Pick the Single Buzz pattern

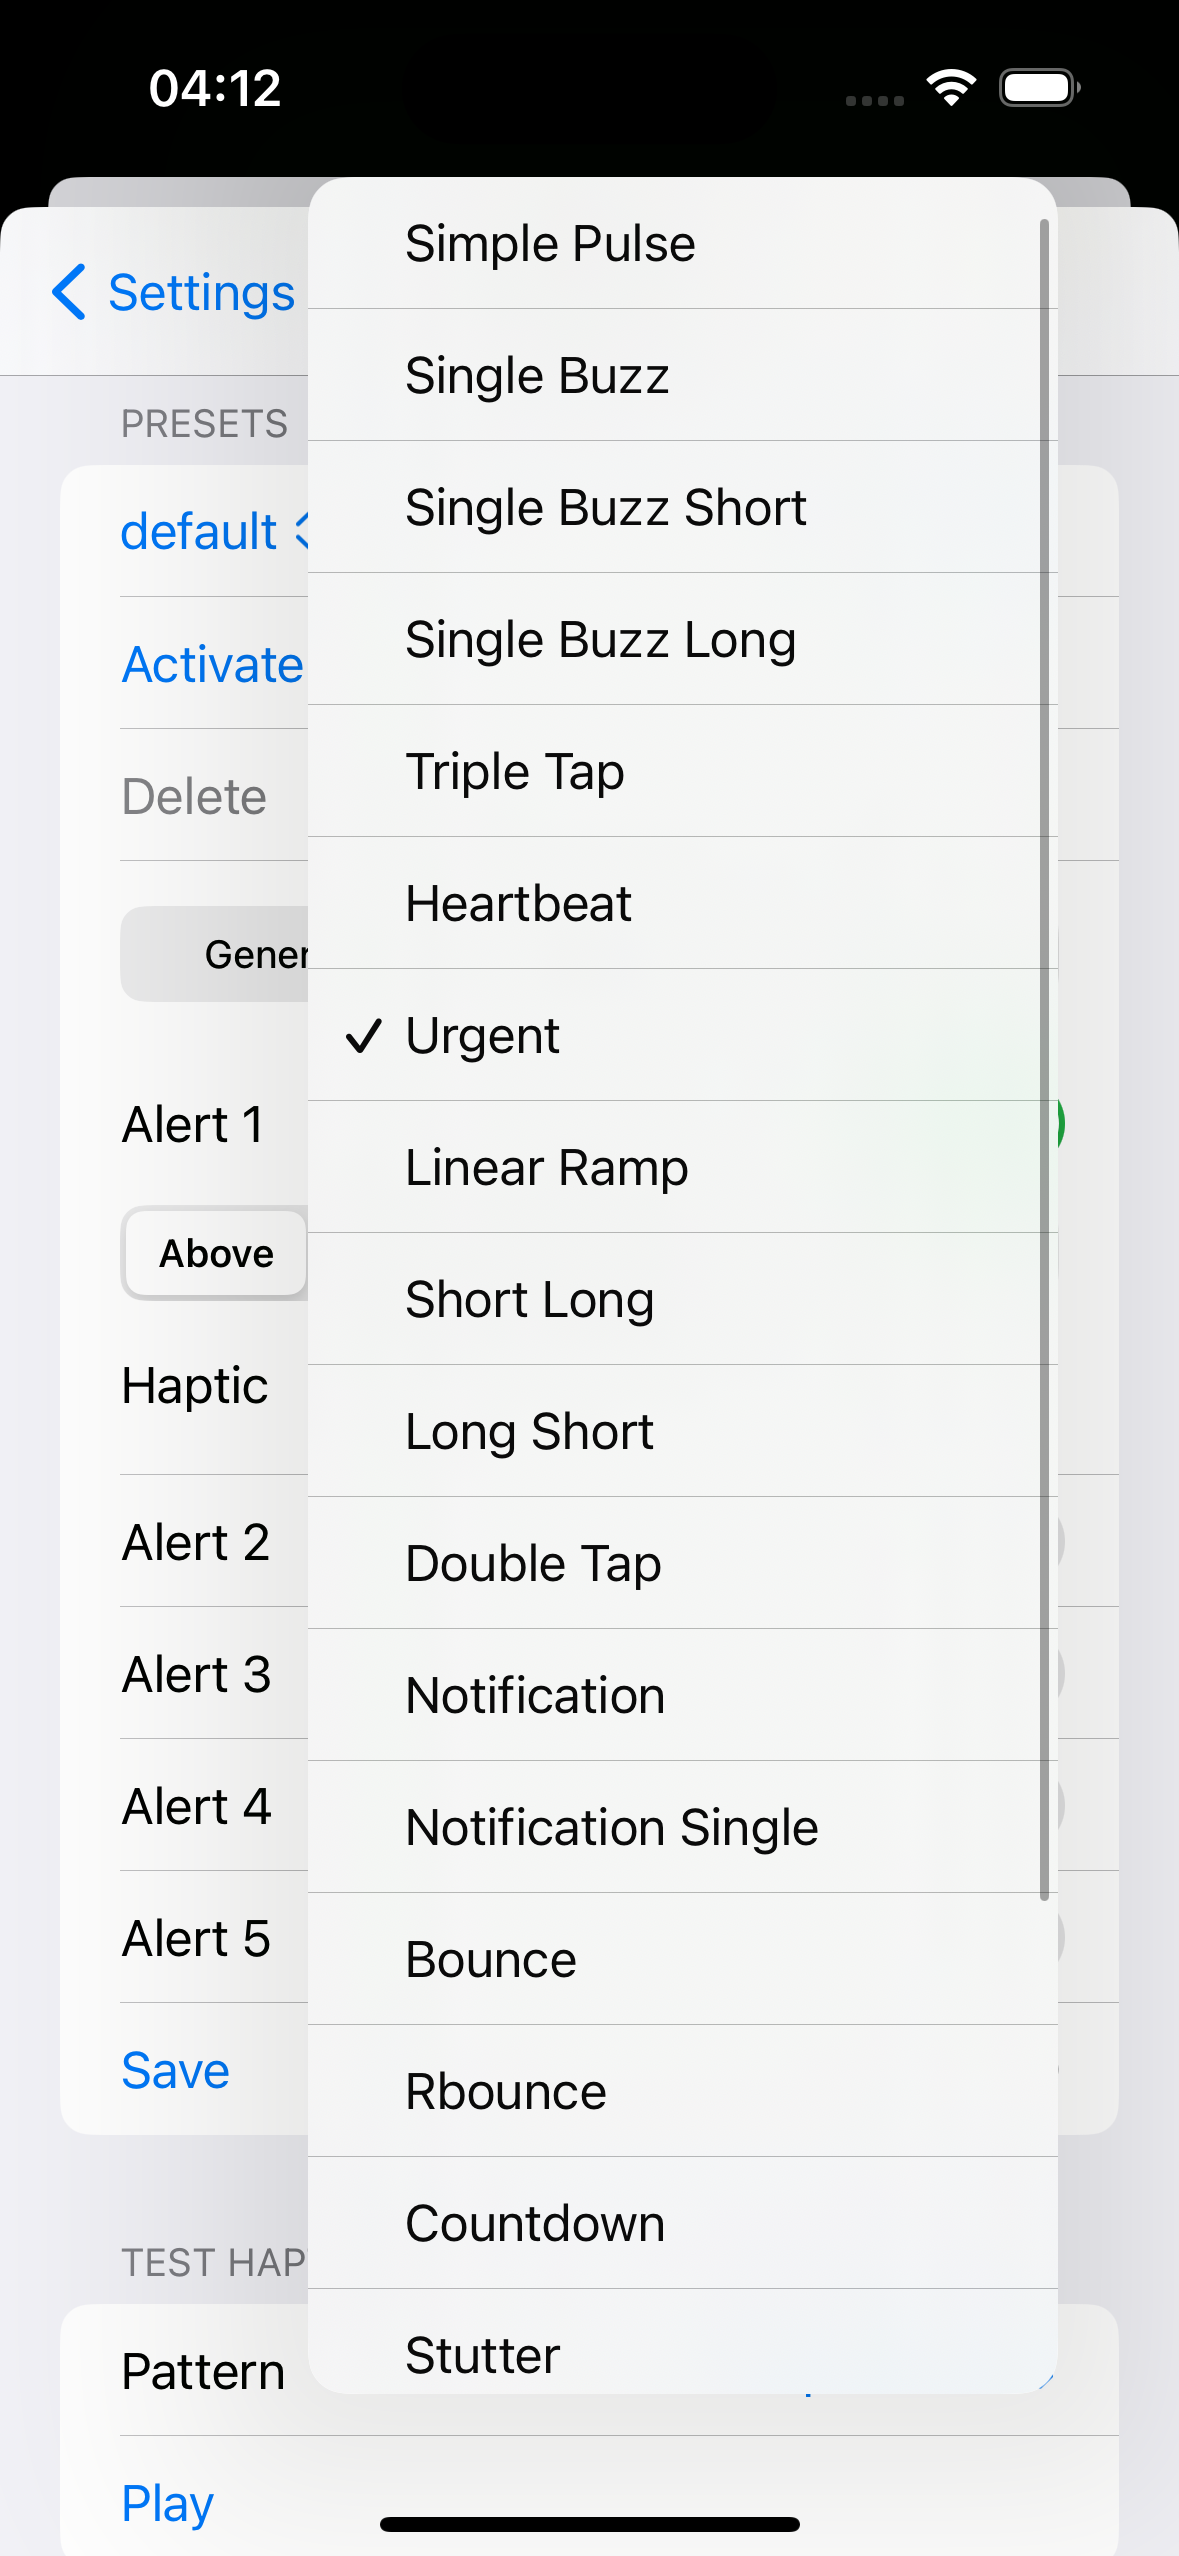[x=537, y=376]
